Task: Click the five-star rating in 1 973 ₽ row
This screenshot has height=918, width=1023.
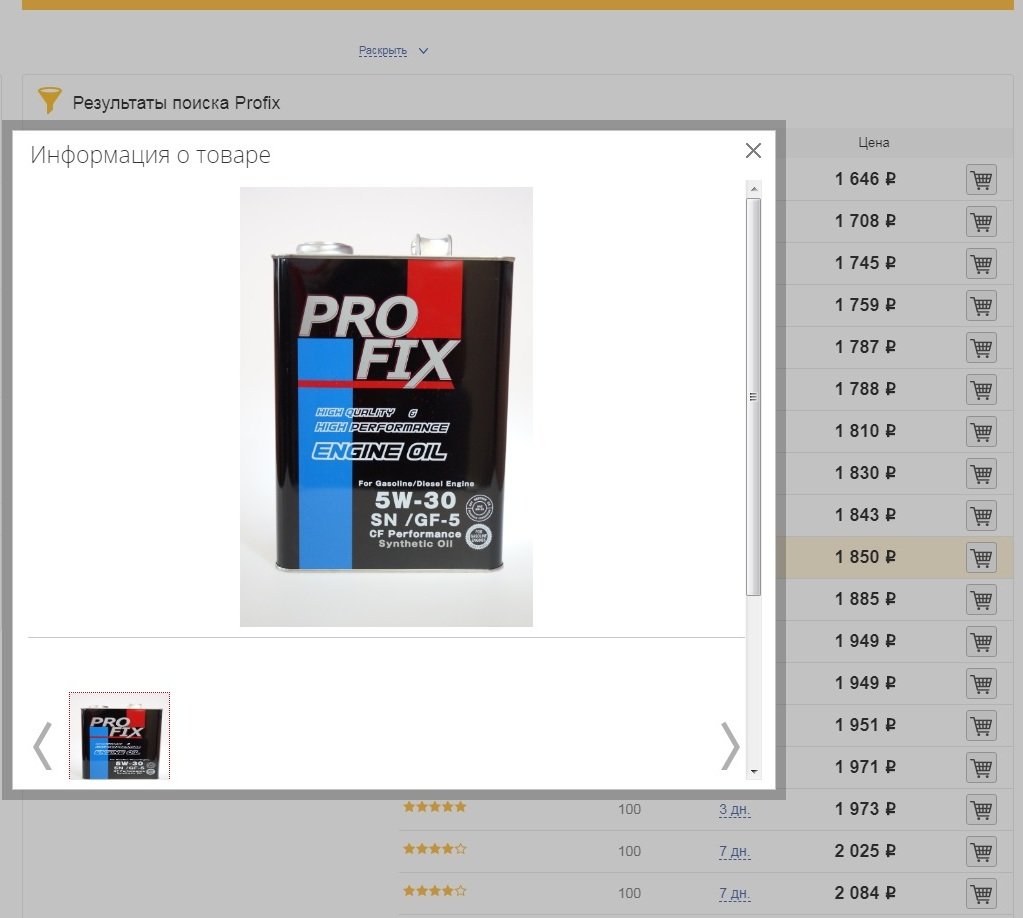Action: point(435,807)
